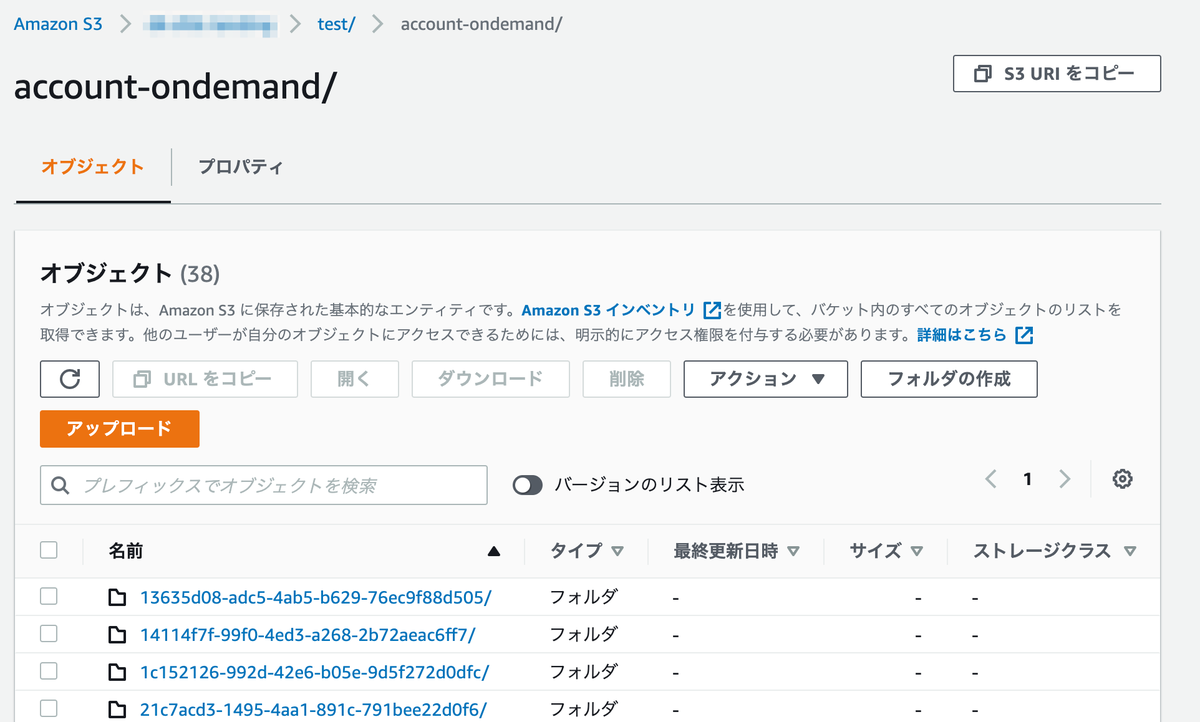Open folder 14114f7f-99f0-4ed3-a268-2b72aeac6ff7/
The image size is (1200, 722).
tap(308, 635)
